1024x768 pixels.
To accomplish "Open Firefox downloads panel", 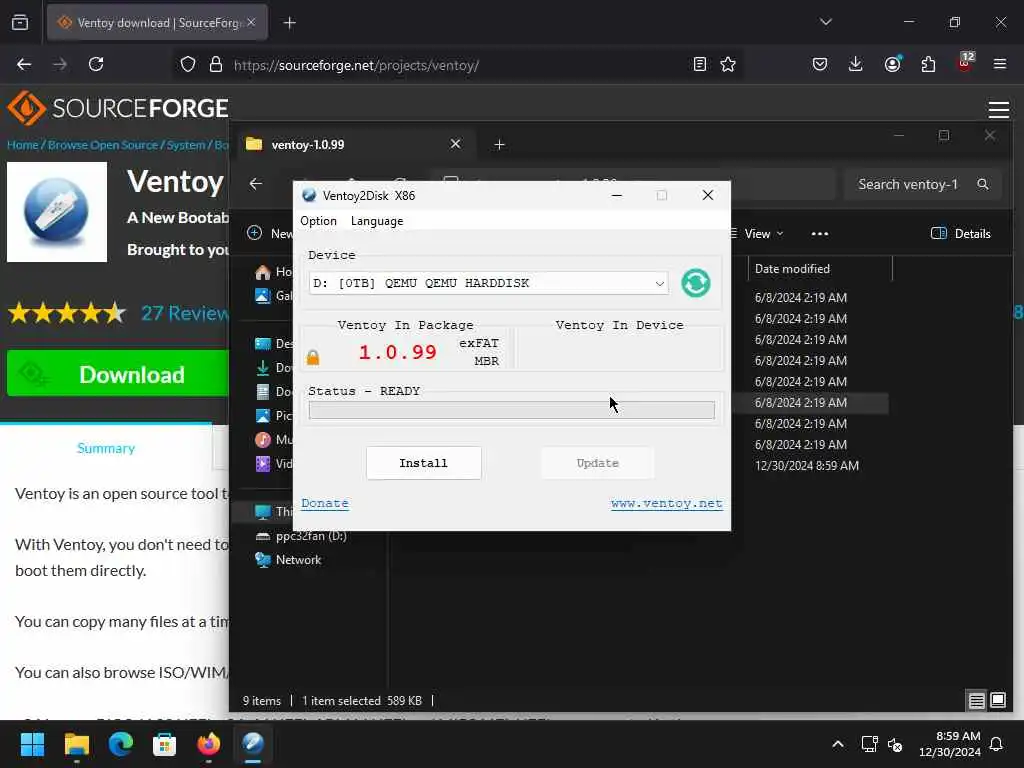I will [856, 64].
